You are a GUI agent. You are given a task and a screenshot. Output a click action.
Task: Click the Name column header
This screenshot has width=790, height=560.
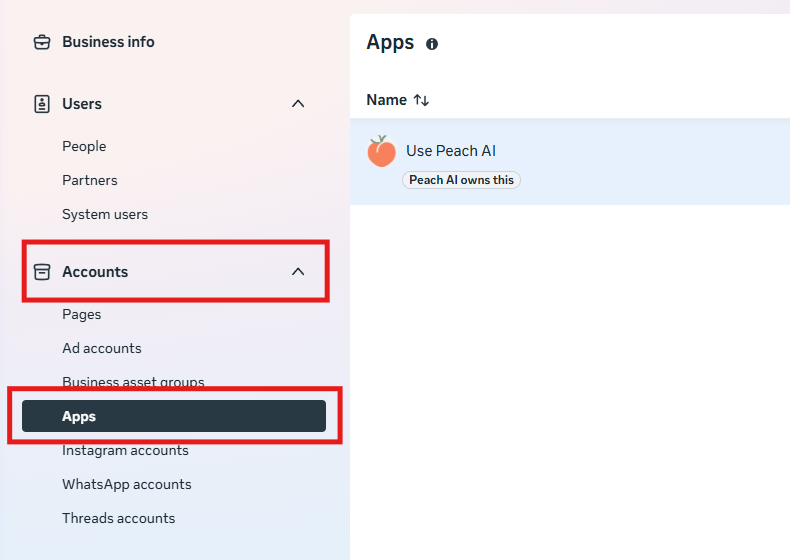(x=386, y=100)
